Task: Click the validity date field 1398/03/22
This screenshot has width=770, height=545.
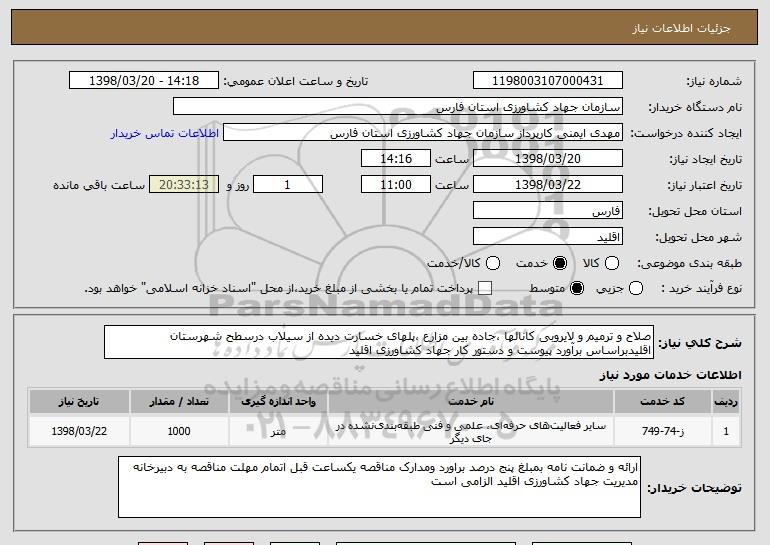Action: pos(548,185)
